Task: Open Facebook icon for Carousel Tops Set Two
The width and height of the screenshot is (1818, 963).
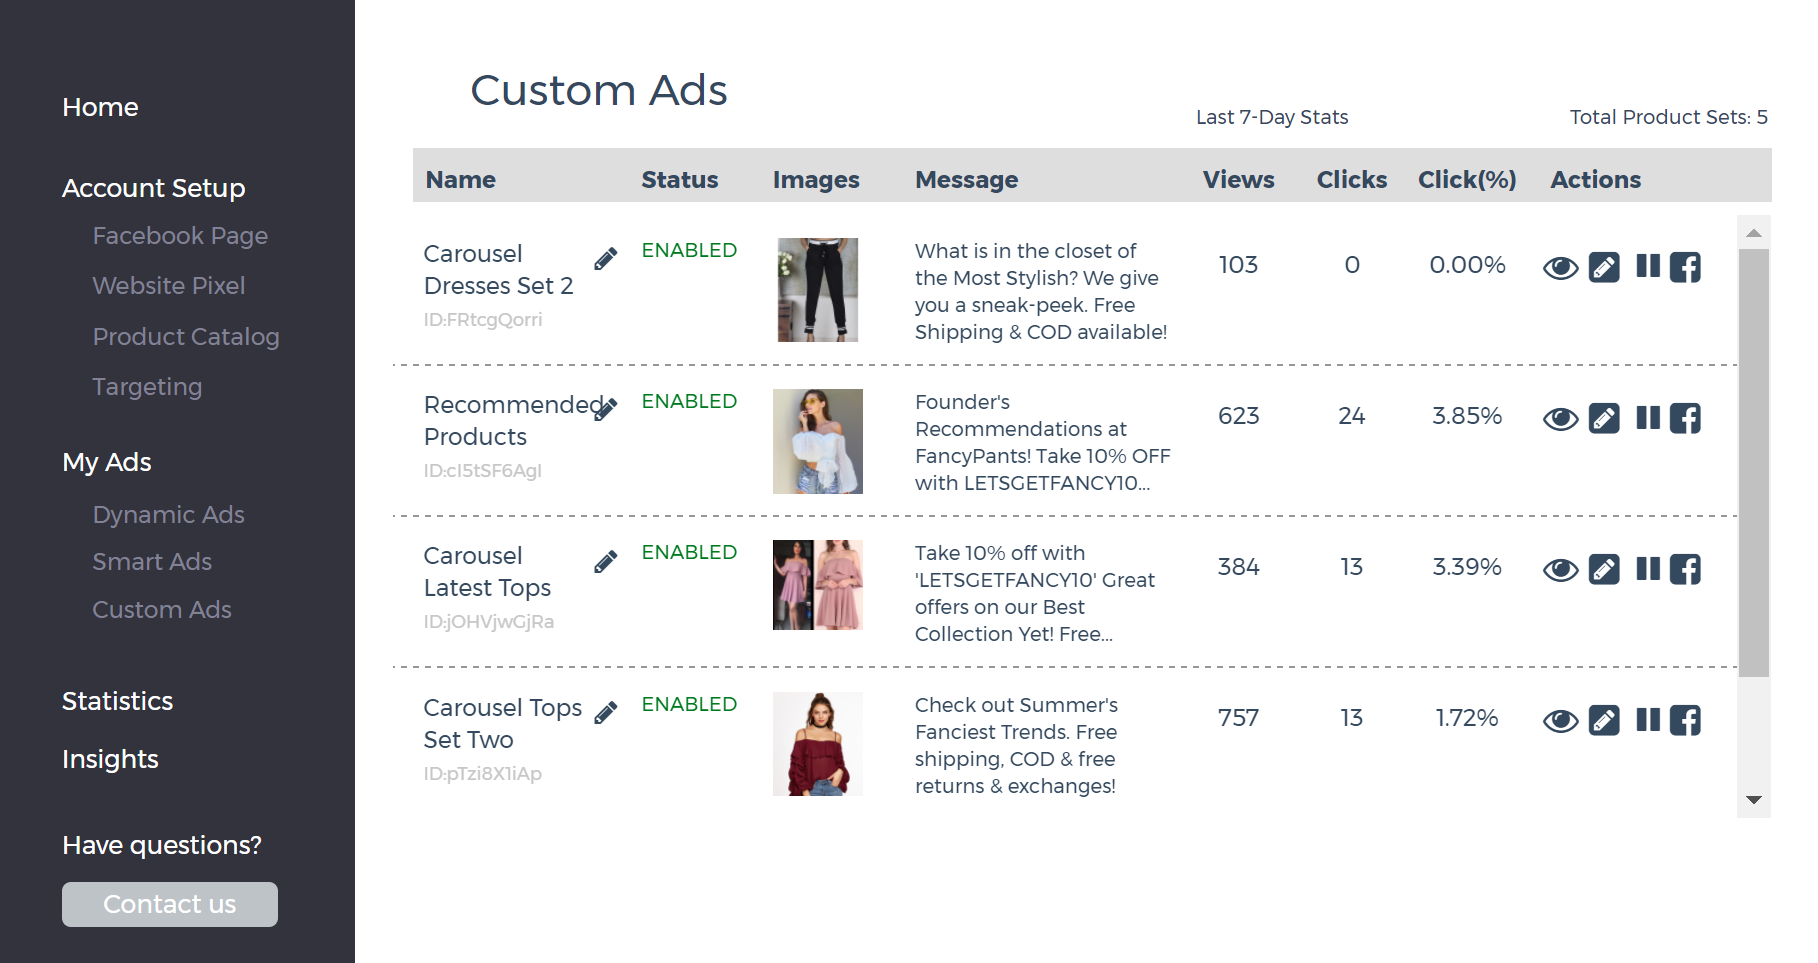Action: (1685, 720)
